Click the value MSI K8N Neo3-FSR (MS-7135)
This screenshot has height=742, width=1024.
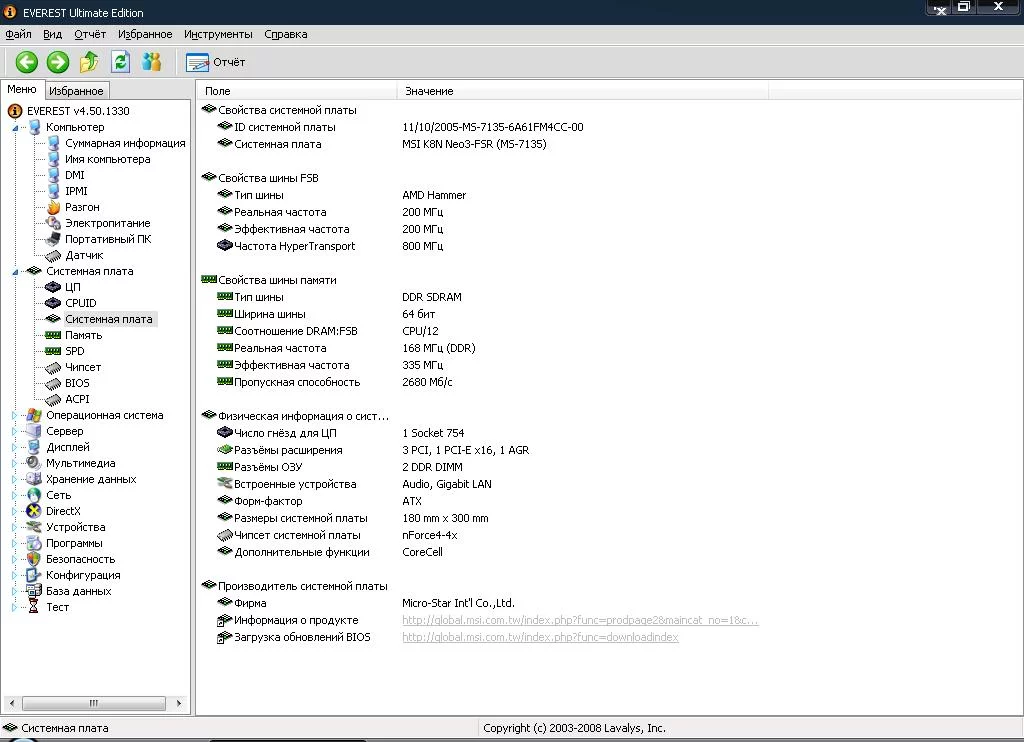(474, 144)
